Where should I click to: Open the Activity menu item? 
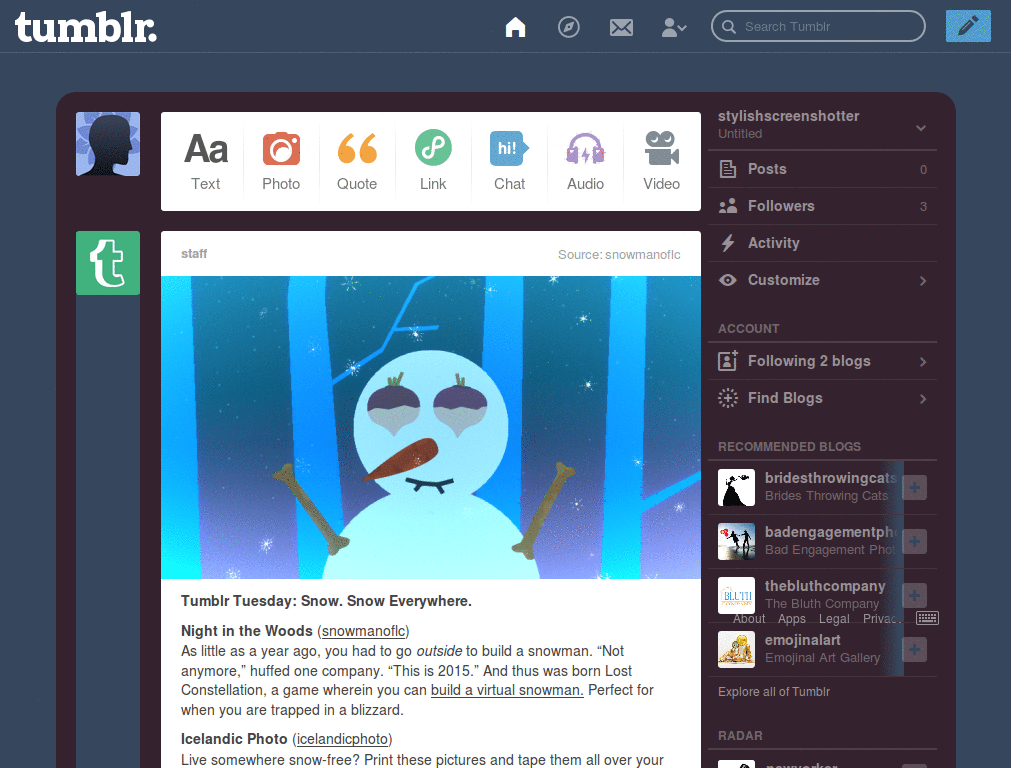click(x=823, y=243)
